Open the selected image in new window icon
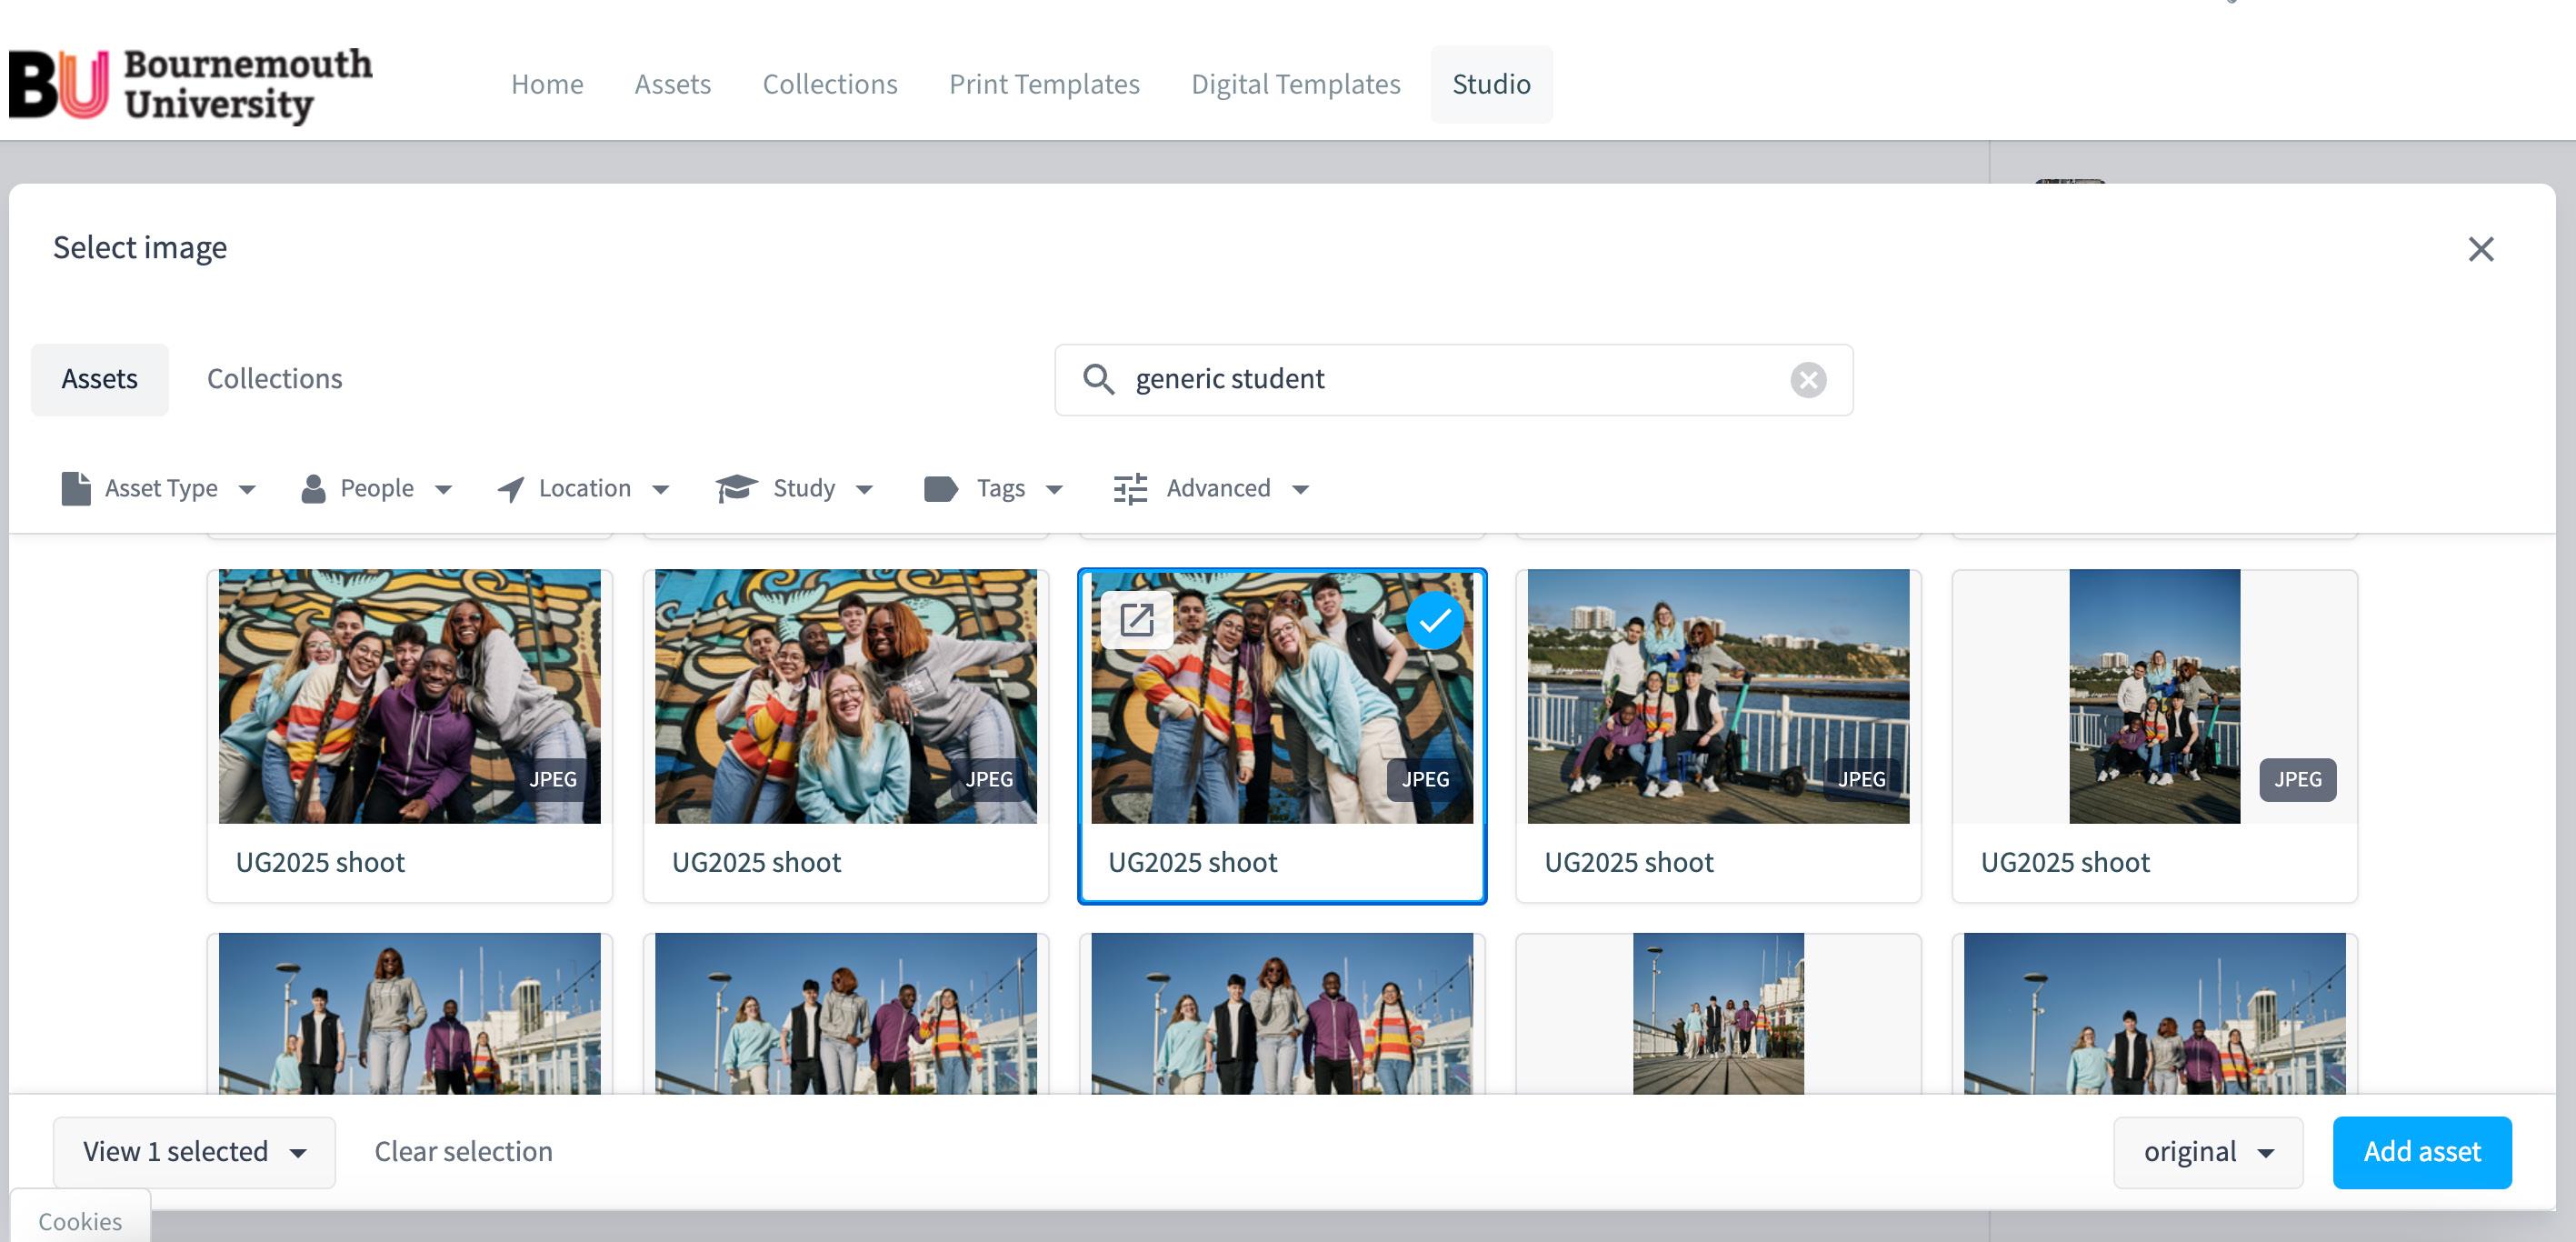This screenshot has width=2576, height=1242. coord(1136,620)
